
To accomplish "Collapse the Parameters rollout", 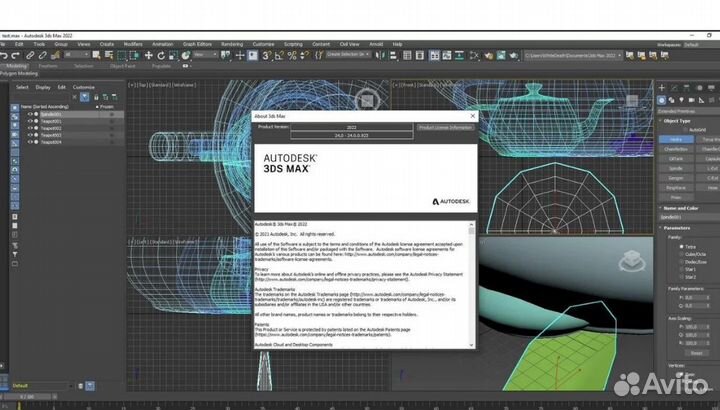I will click(x=676, y=228).
